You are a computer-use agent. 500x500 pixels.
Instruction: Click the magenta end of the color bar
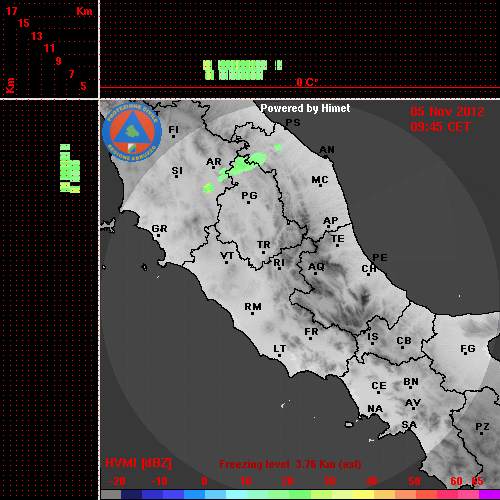tap(489, 494)
